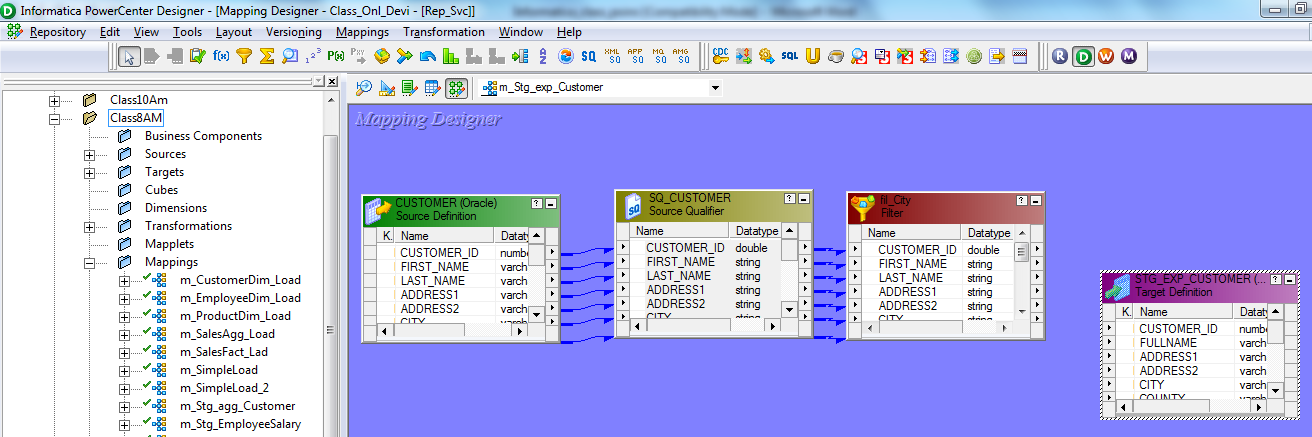
Task: Collapse the Mappings node
Action: pyautogui.click(x=89, y=263)
